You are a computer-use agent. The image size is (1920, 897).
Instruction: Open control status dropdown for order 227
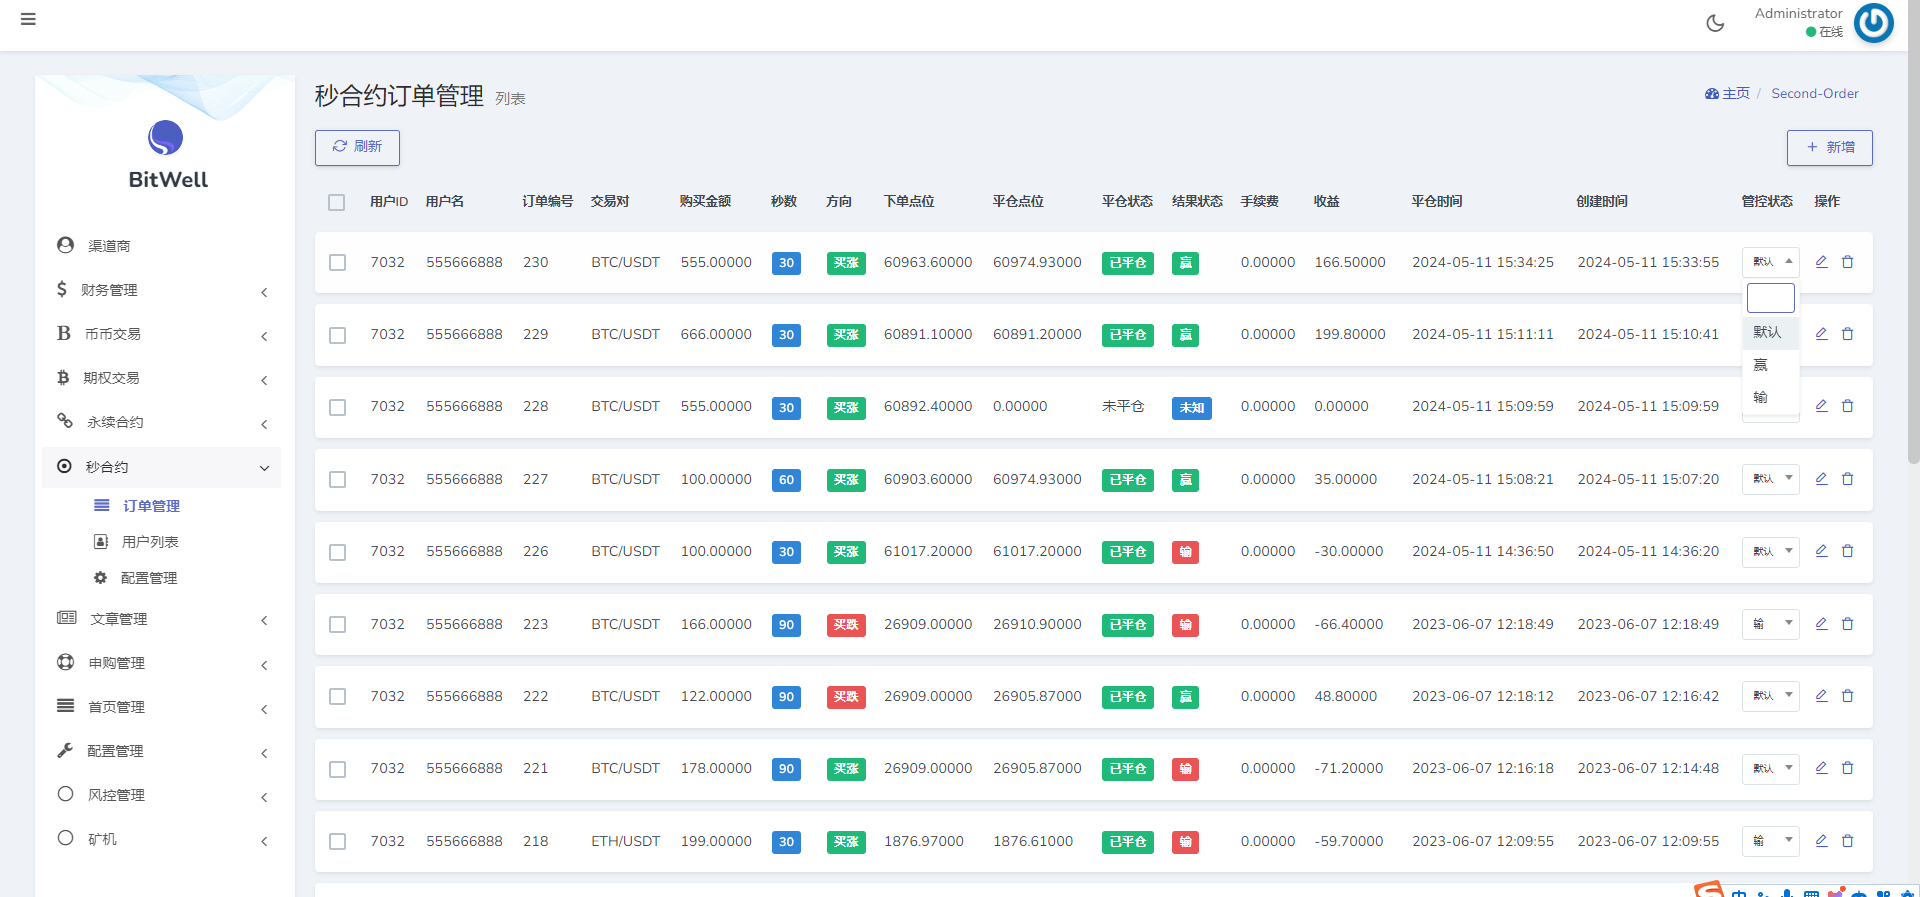(x=1770, y=479)
